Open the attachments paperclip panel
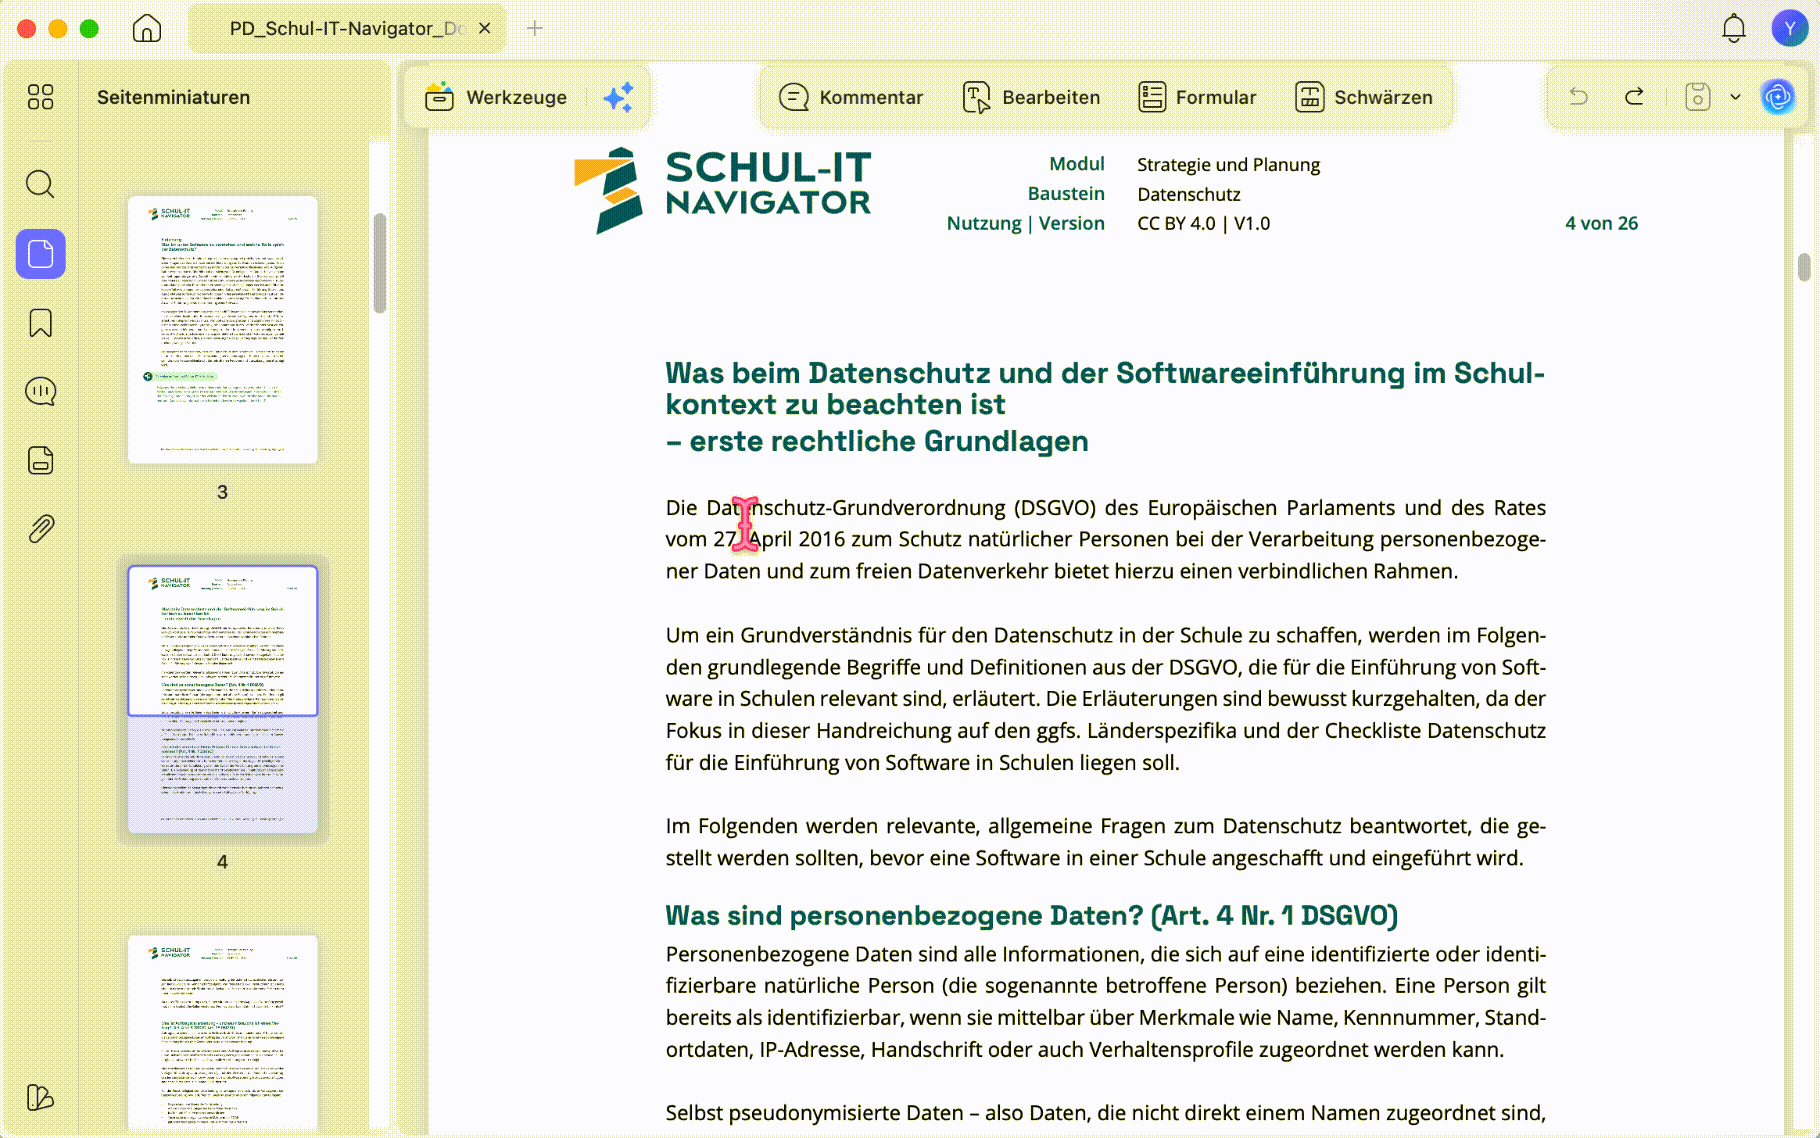This screenshot has height=1138, width=1820. coord(41,528)
